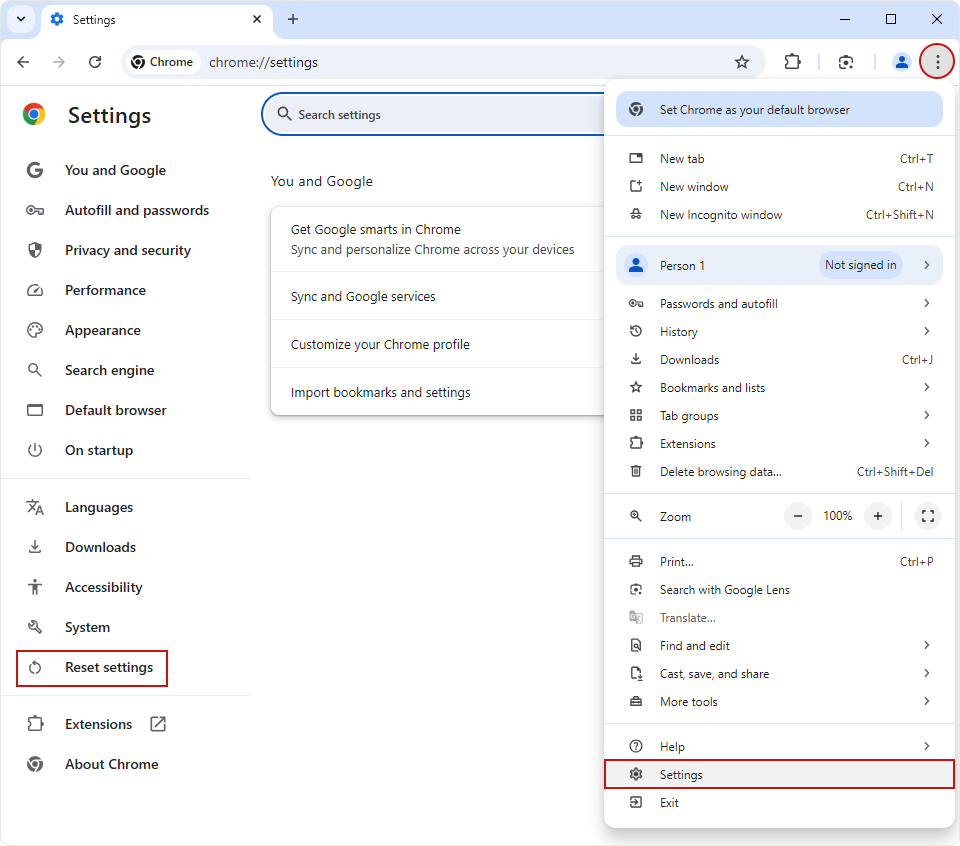Open the Extensions puzzle icon in toolbar

click(792, 62)
